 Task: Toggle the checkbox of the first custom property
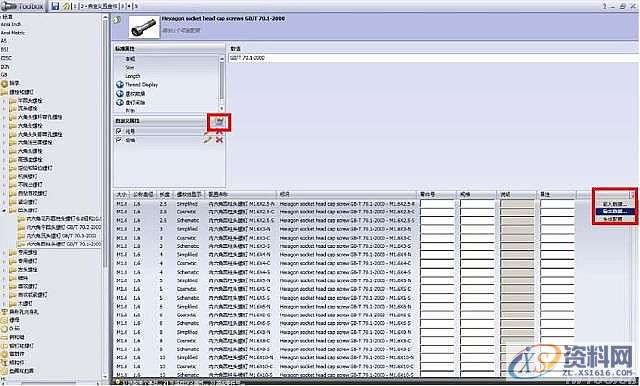tap(119, 131)
